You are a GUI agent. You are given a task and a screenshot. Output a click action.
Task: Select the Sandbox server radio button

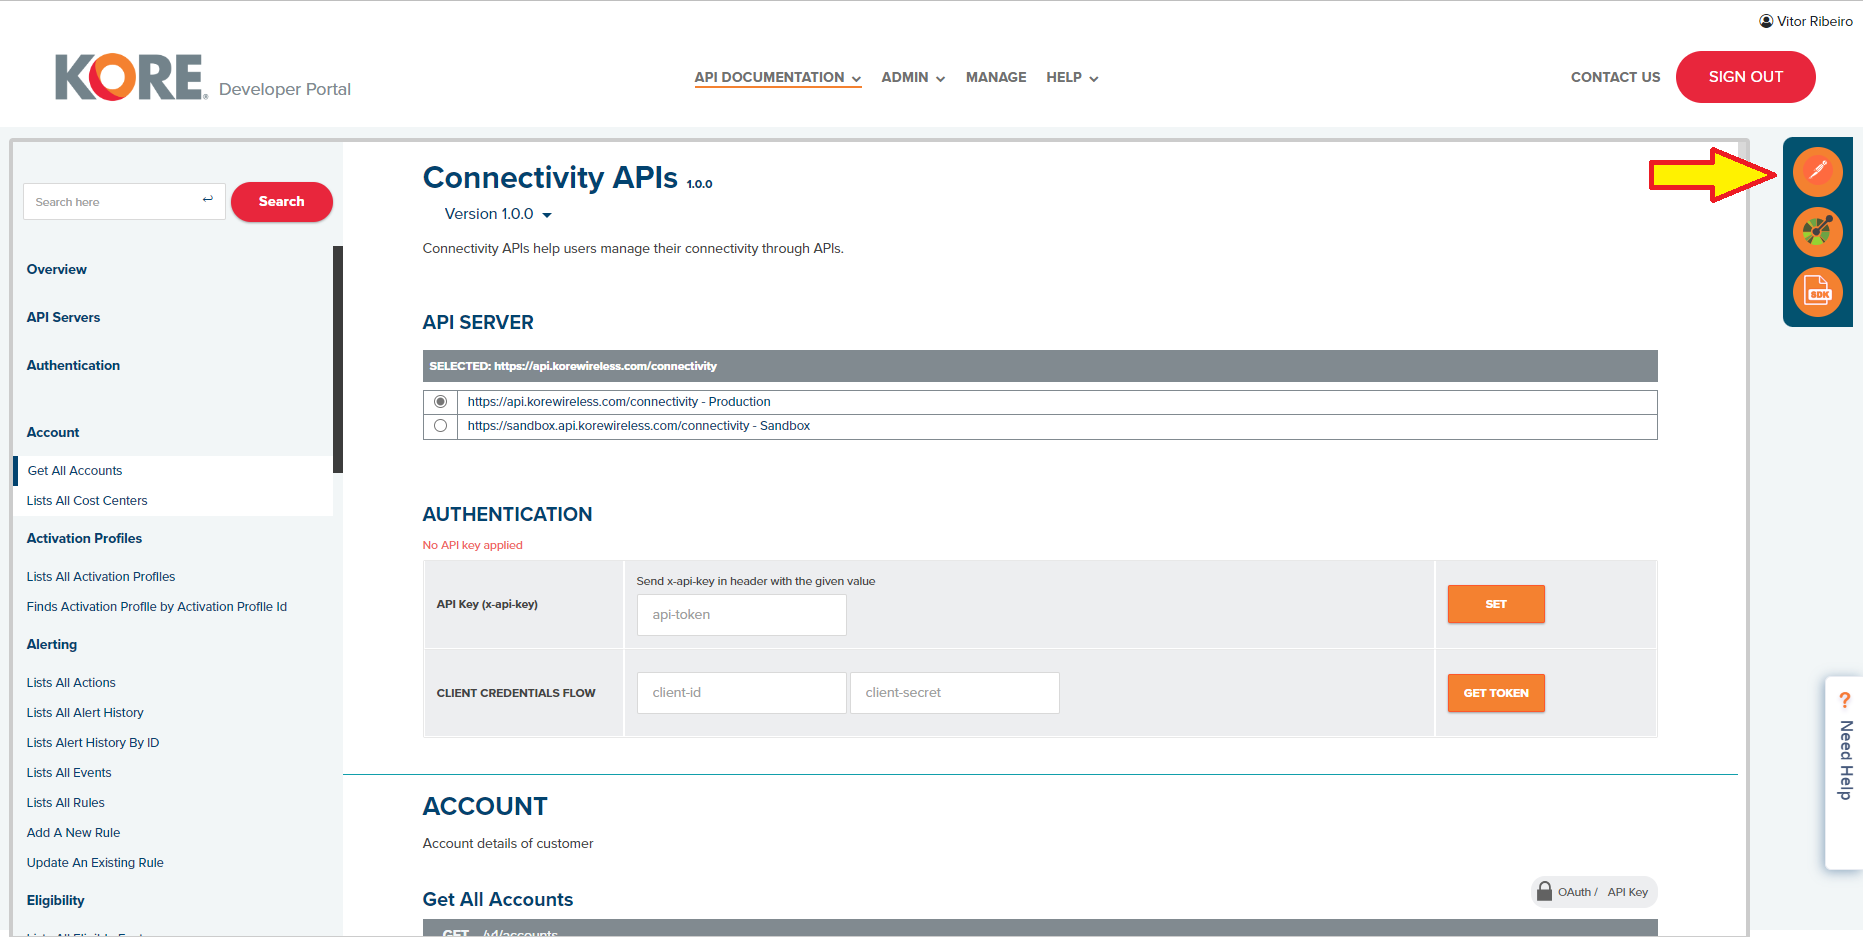440,425
